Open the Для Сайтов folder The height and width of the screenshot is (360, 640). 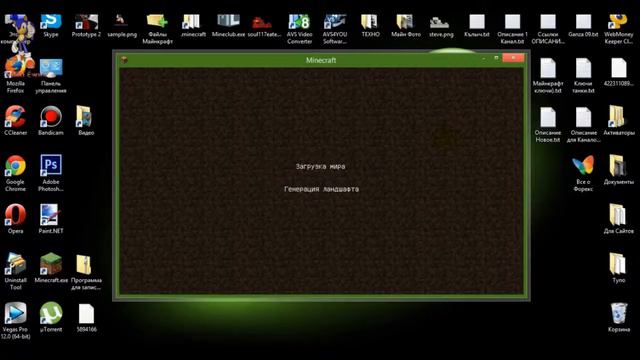(618, 219)
